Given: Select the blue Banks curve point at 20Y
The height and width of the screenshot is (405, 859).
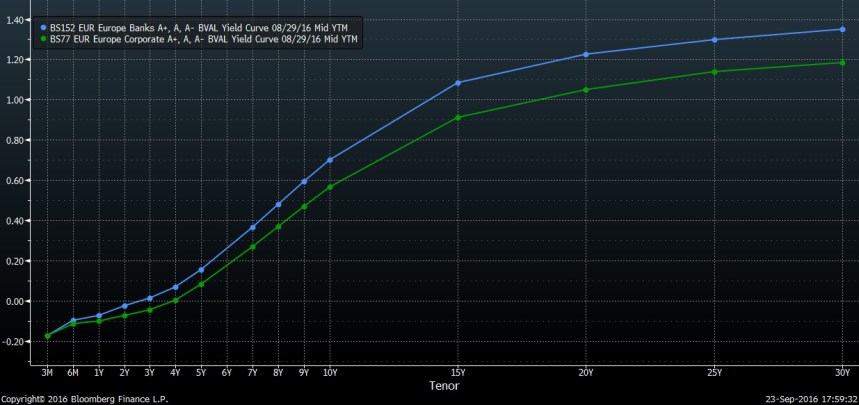Looking at the screenshot, I should pyautogui.click(x=586, y=54).
